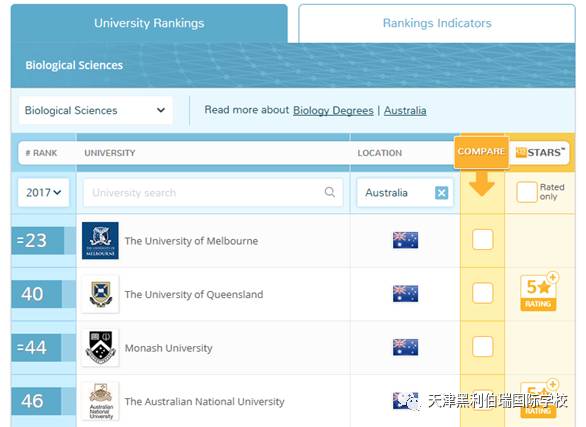Click the Australian National University logo

click(100, 401)
